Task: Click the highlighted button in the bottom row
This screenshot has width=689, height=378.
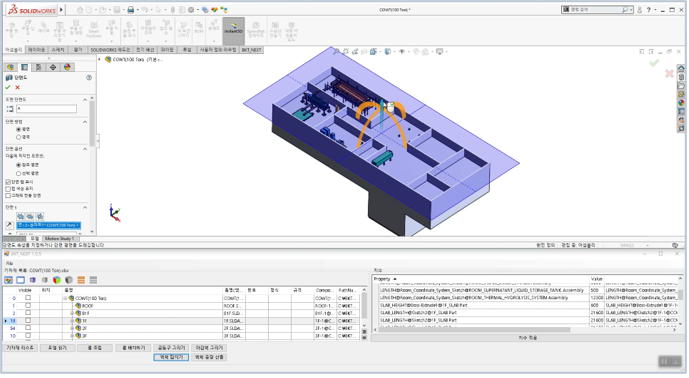Action: [171, 357]
